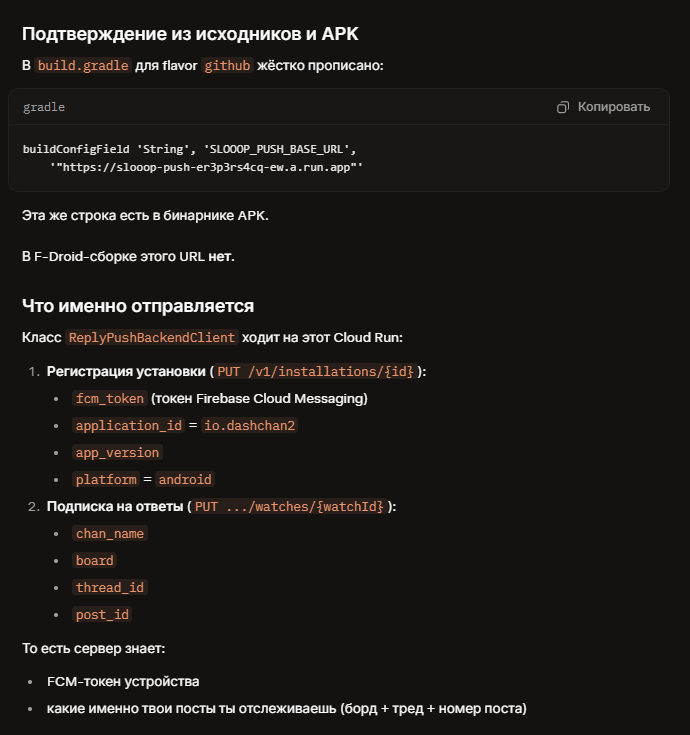Click the heading Что именно отправляется
The width and height of the screenshot is (690, 735).
[138, 306]
